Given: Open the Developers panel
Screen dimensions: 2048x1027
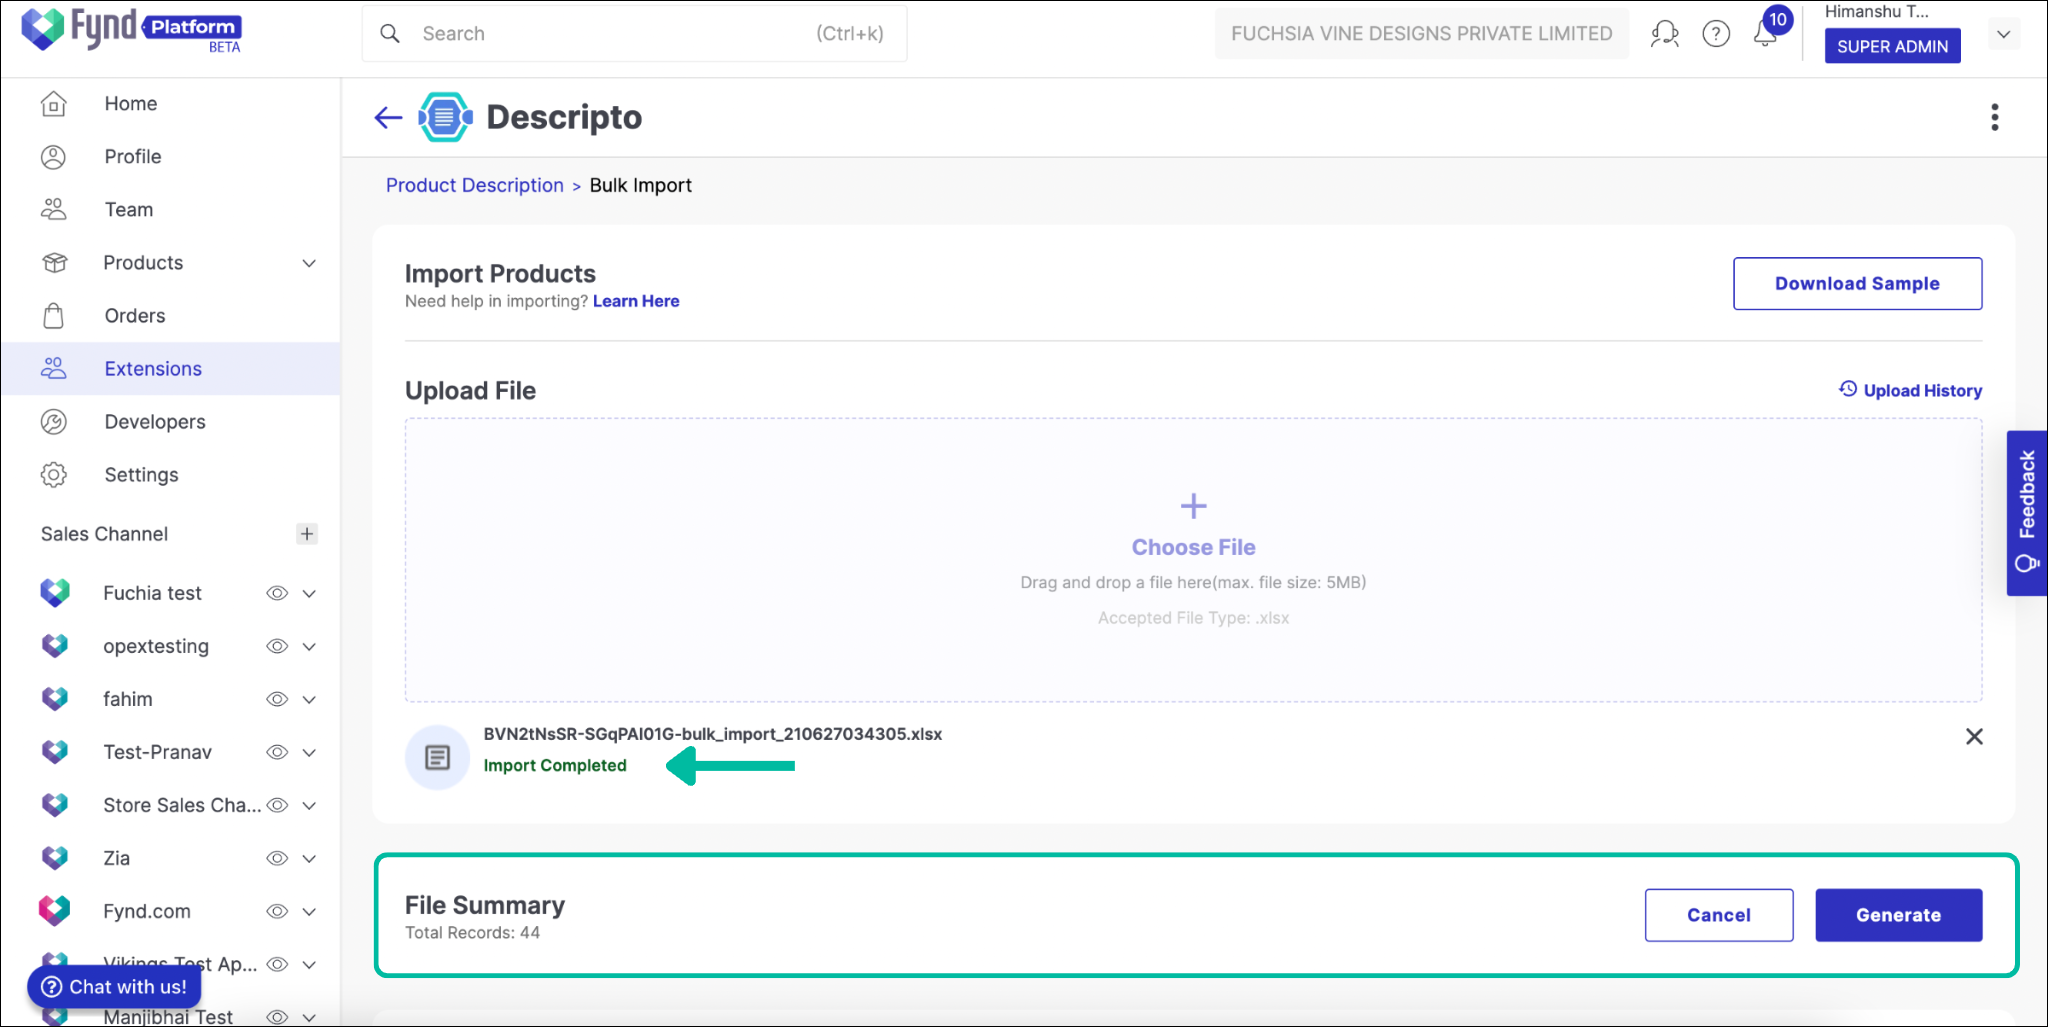Looking at the screenshot, I should coord(154,421).
